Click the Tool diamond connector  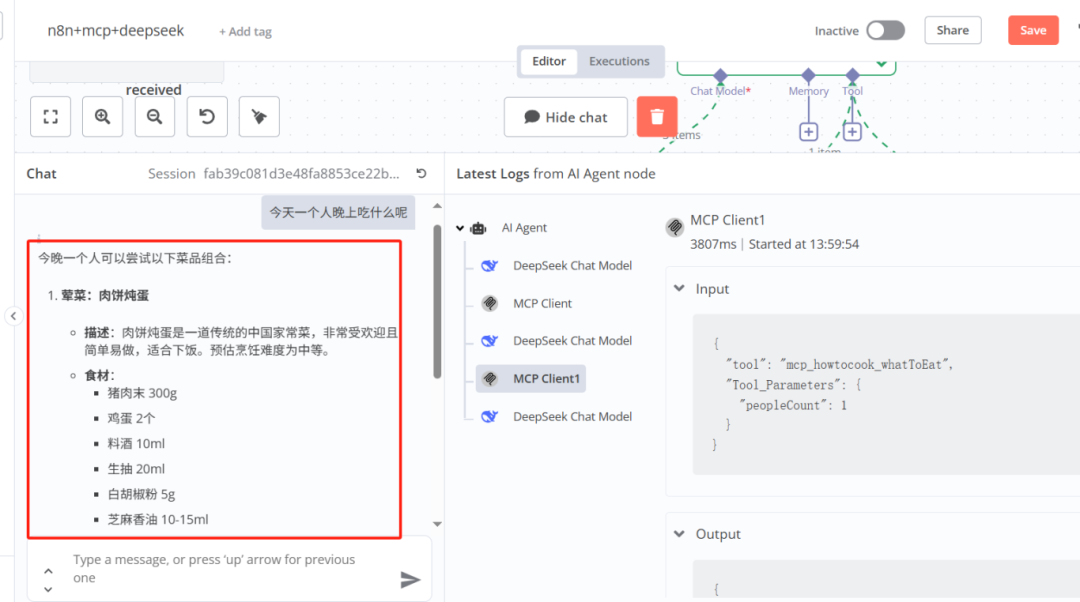point(853,74)
